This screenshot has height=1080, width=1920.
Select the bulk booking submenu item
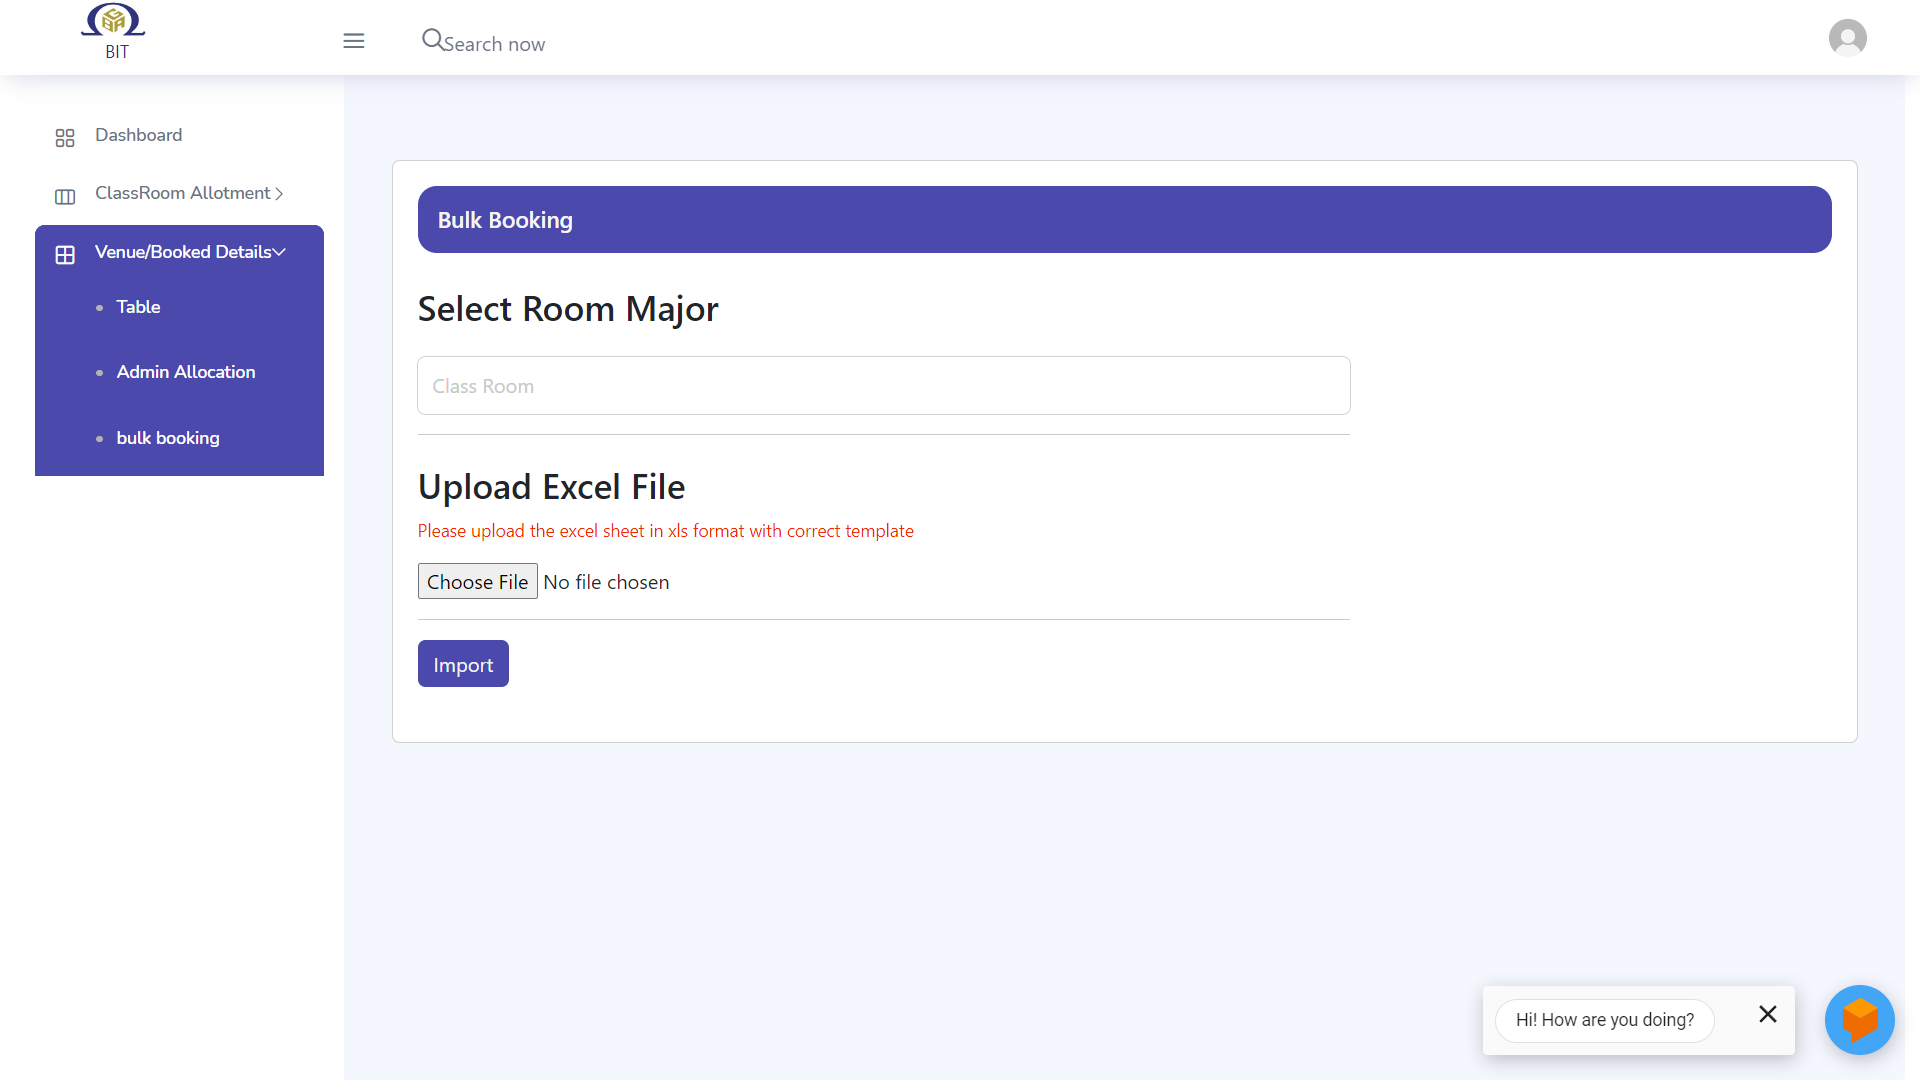tap(168, 438)
